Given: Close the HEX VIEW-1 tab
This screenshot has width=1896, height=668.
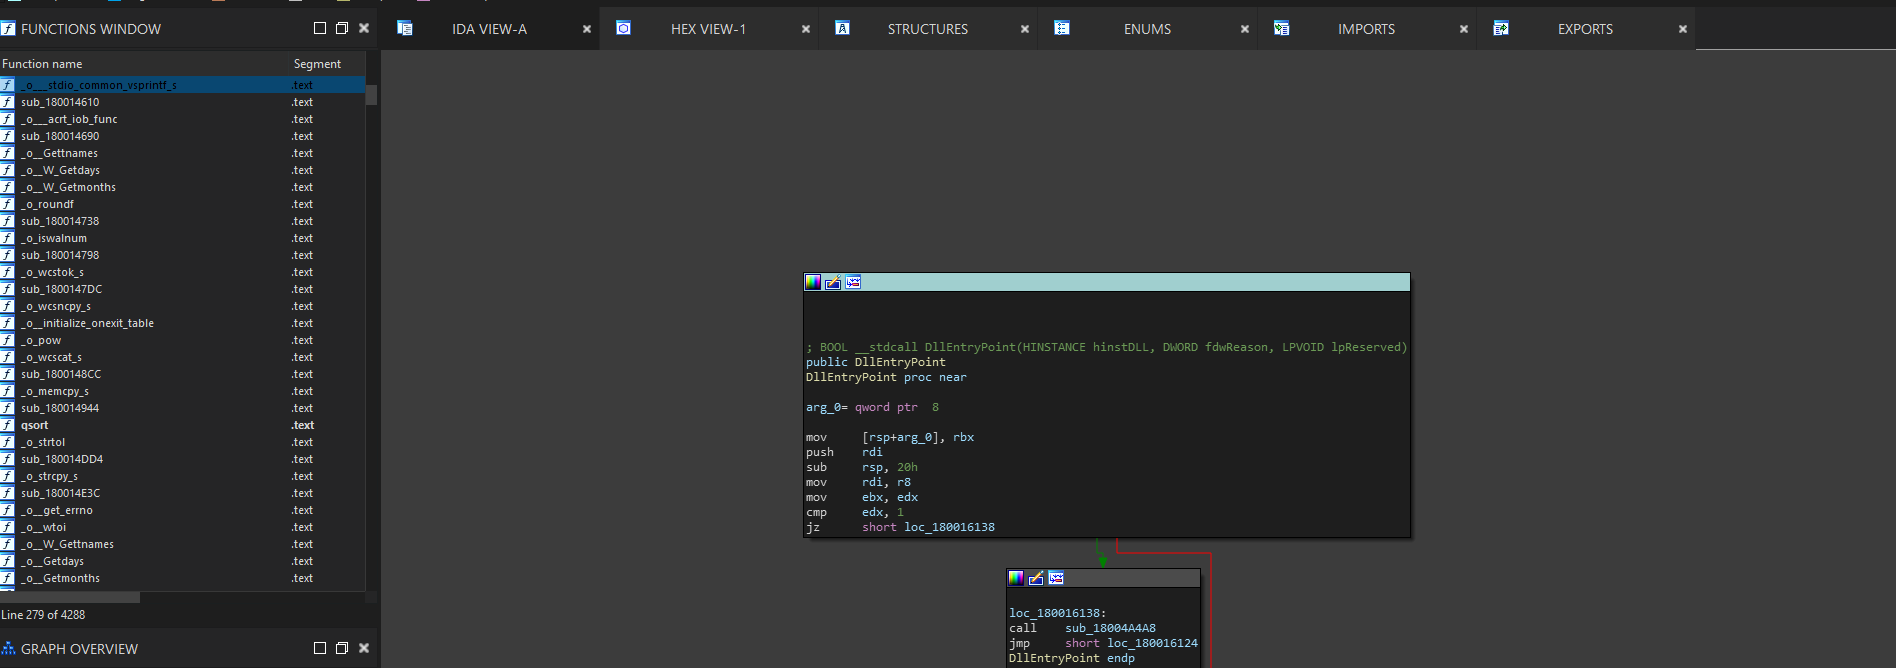Looking at the screenshot, I should (x=806, y=29).
